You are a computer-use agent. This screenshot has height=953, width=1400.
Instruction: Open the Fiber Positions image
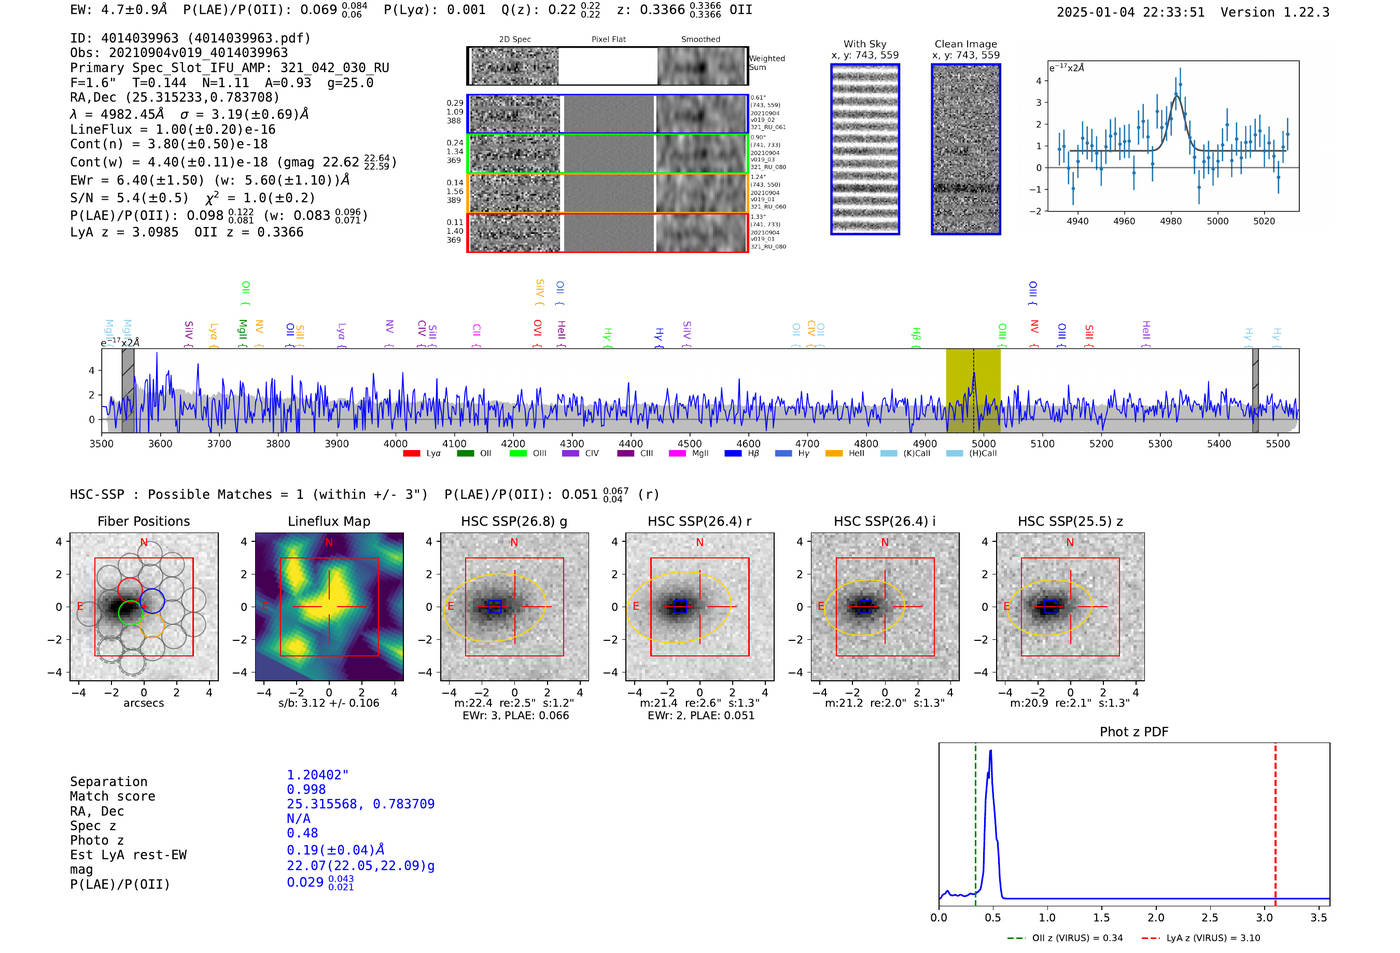tap(144, 607)
